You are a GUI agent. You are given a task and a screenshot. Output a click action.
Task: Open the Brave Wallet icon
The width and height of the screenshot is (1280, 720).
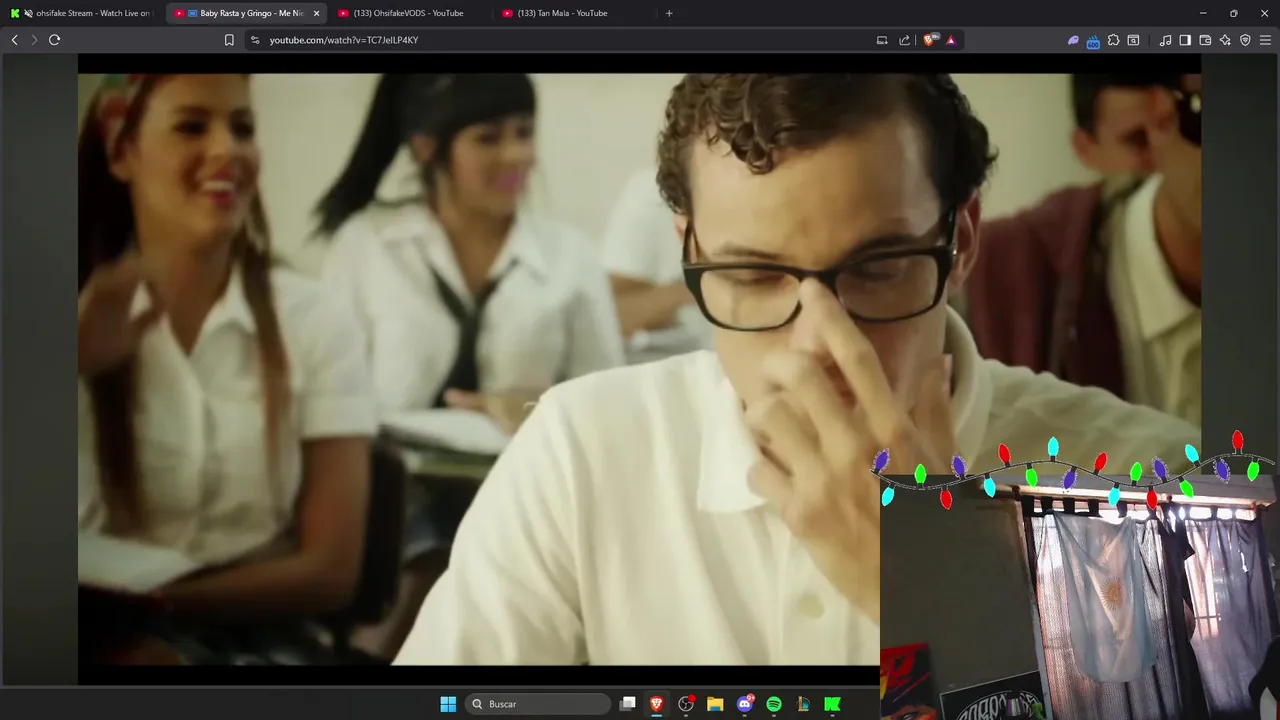(1205, 40)
